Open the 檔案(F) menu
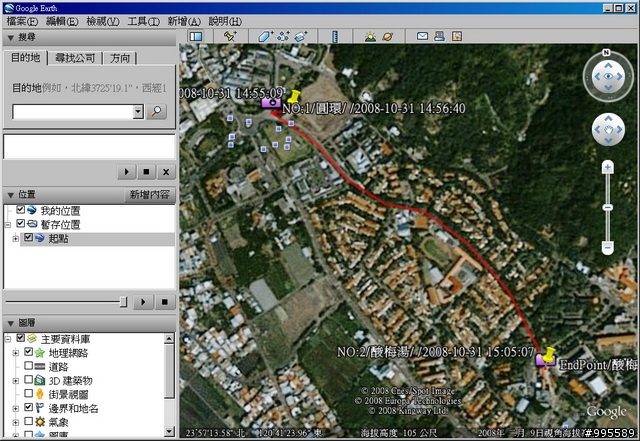Viewport: 640px width, 441px height. click(22, 21)
